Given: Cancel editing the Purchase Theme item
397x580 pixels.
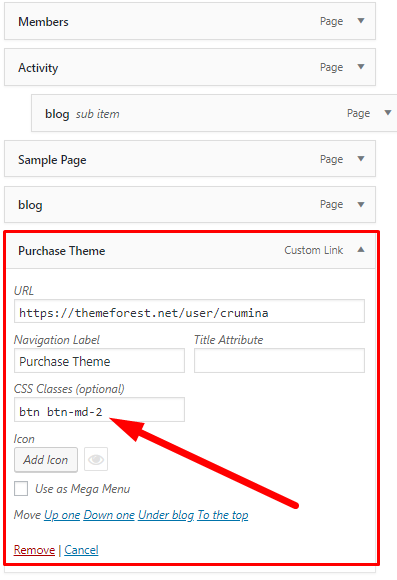Looking at the screenshot, I should (x=81, y=550).
